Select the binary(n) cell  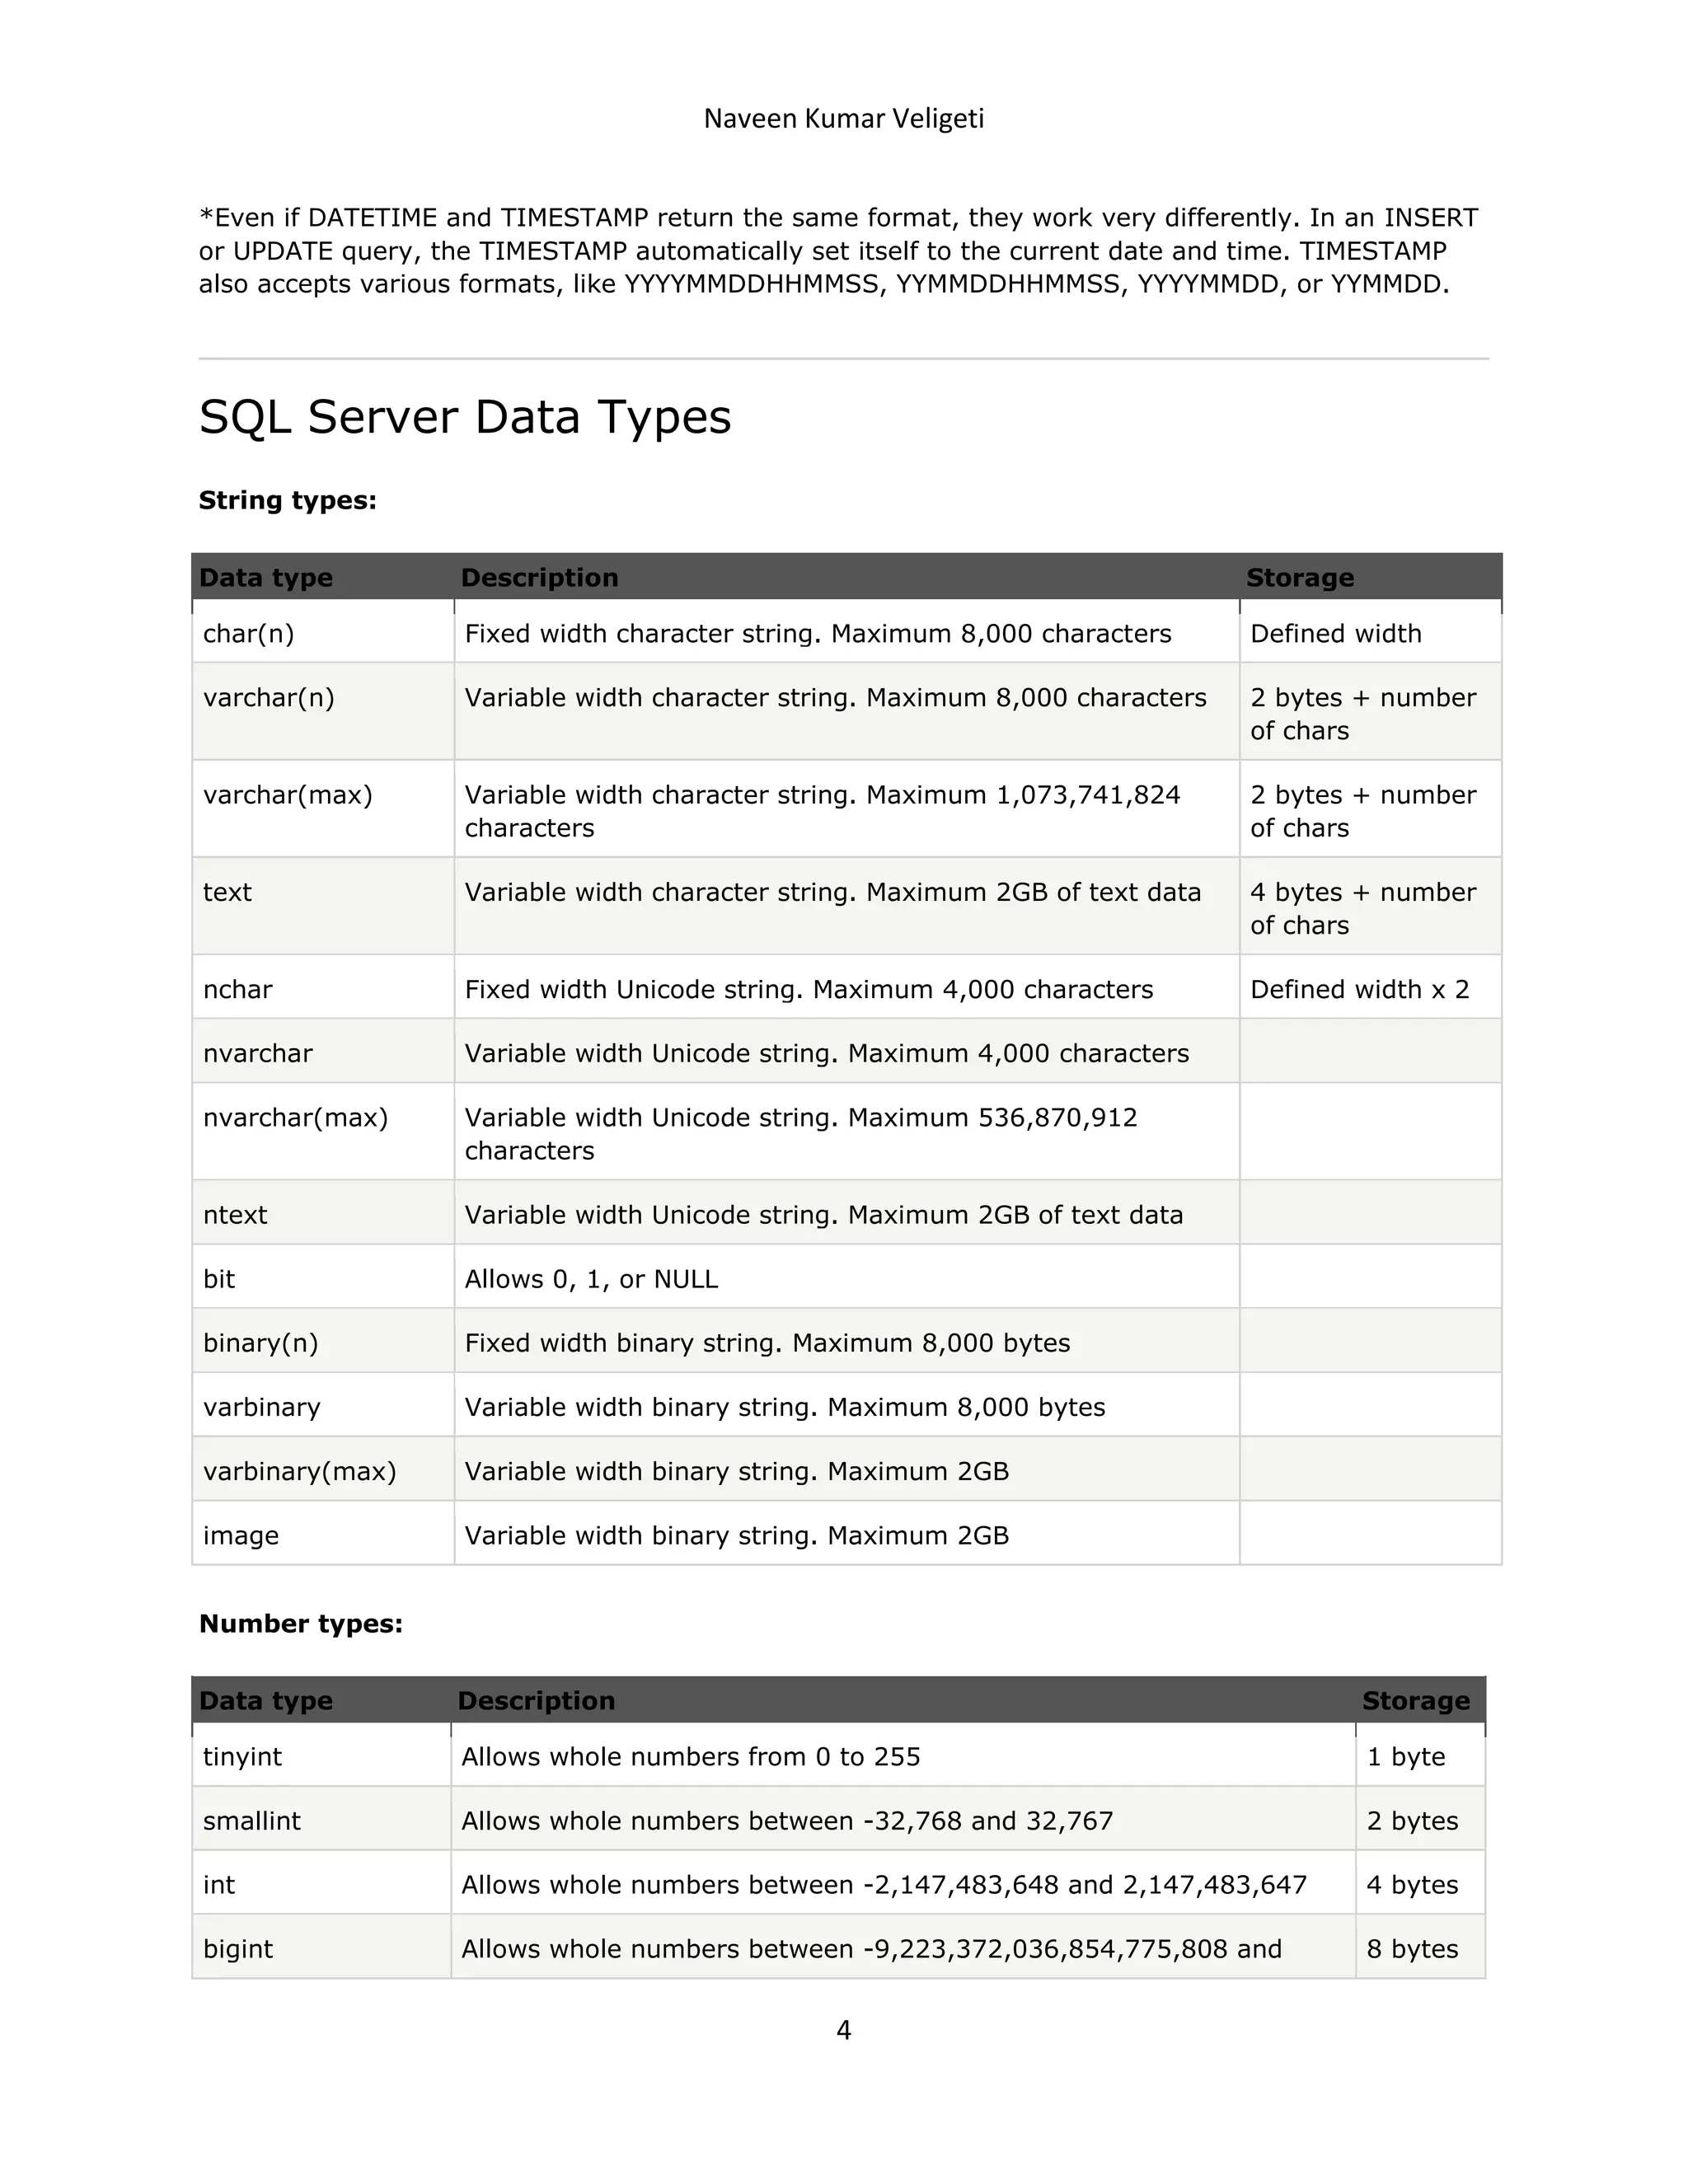click(x=323, y=1341)
